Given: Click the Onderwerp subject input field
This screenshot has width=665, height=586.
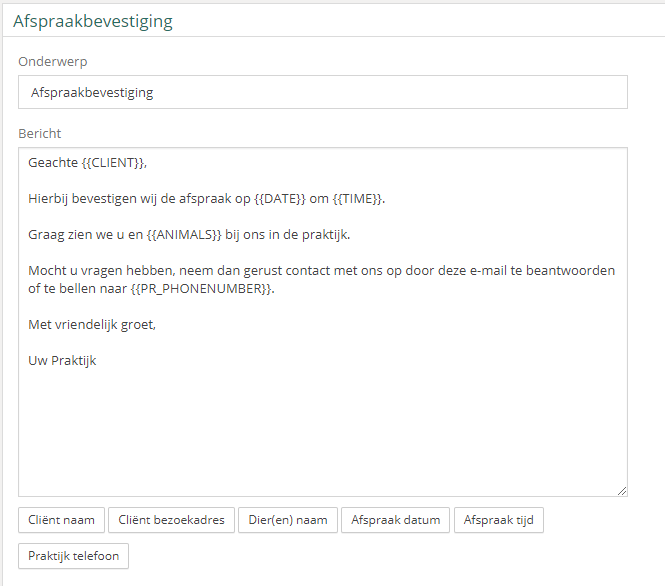Looking at the screenshot, I should (x=322, y=92).
